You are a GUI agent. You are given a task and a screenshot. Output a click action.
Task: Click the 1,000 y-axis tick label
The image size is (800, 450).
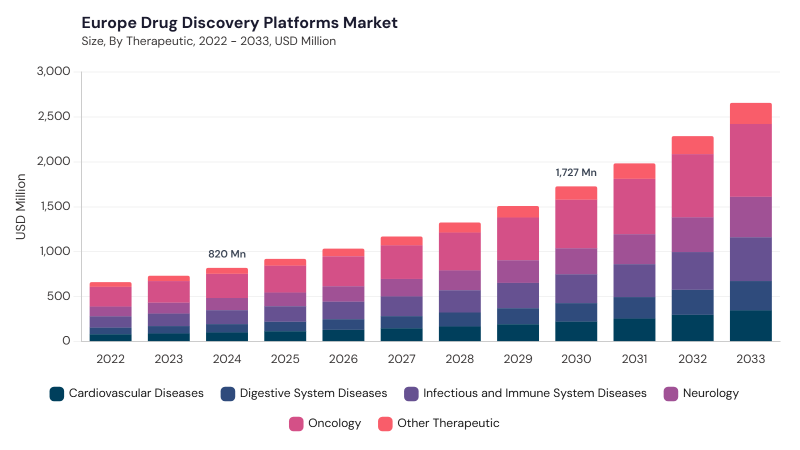[55, 251]
